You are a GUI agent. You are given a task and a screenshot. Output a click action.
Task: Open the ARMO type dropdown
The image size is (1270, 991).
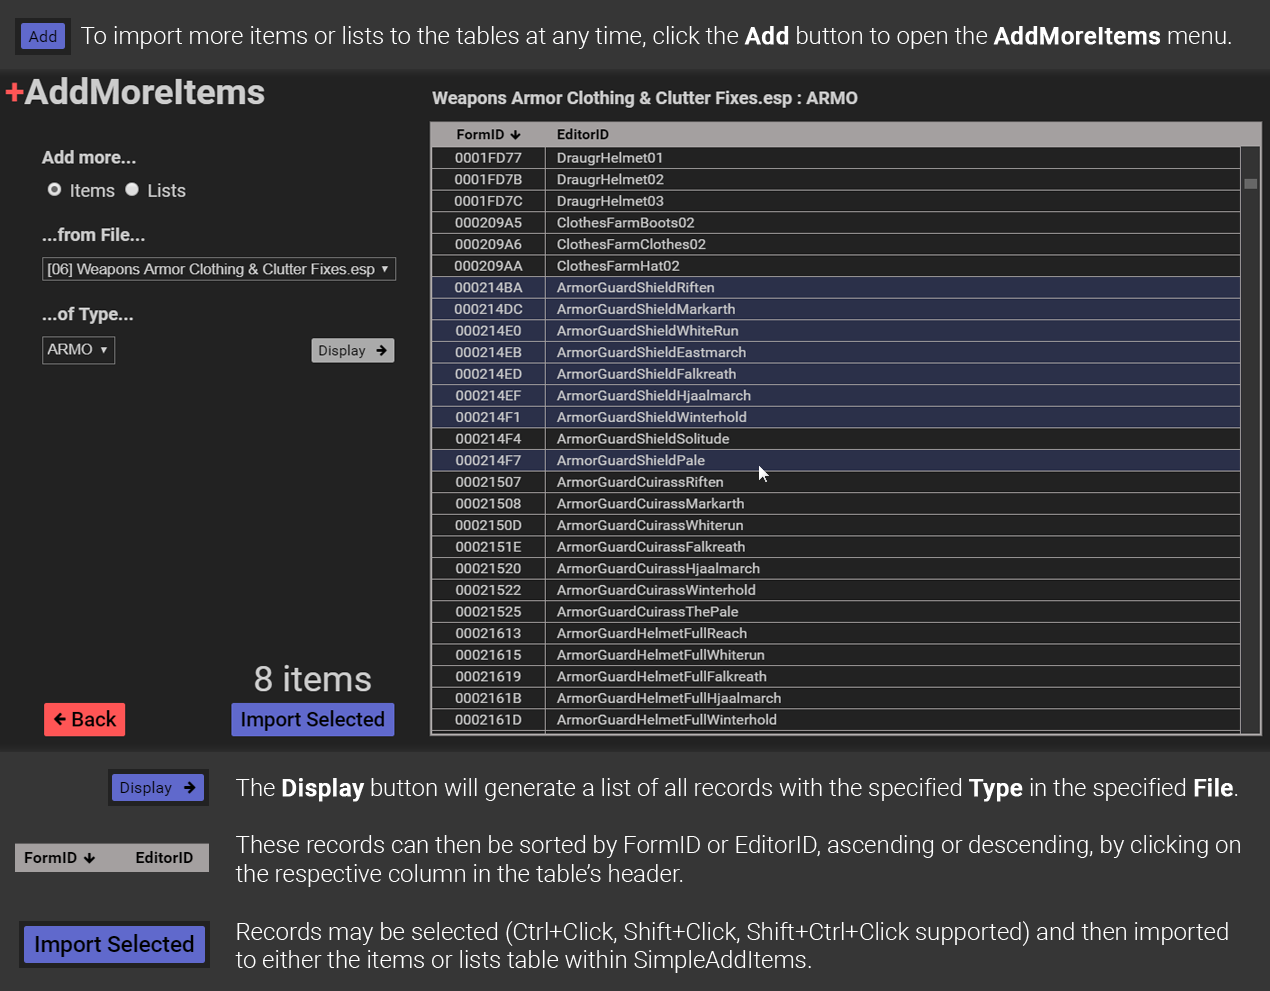click(x=78, y=350)
